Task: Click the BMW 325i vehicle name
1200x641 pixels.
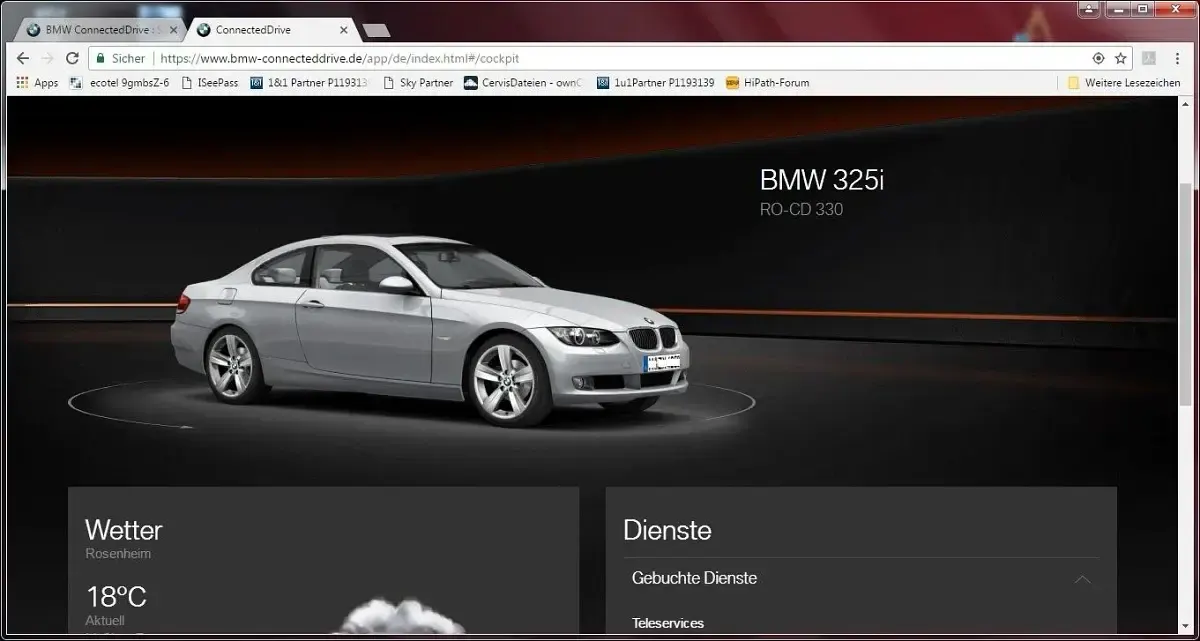Action: (822, 180)
